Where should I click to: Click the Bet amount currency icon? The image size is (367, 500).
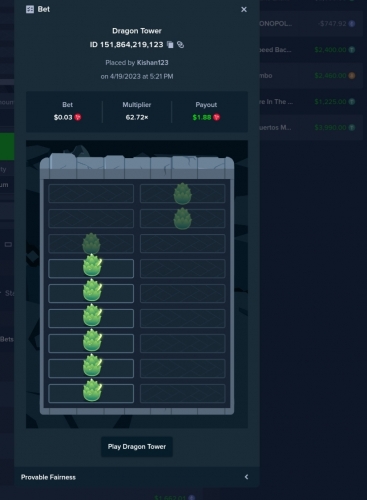pos(78,117)
